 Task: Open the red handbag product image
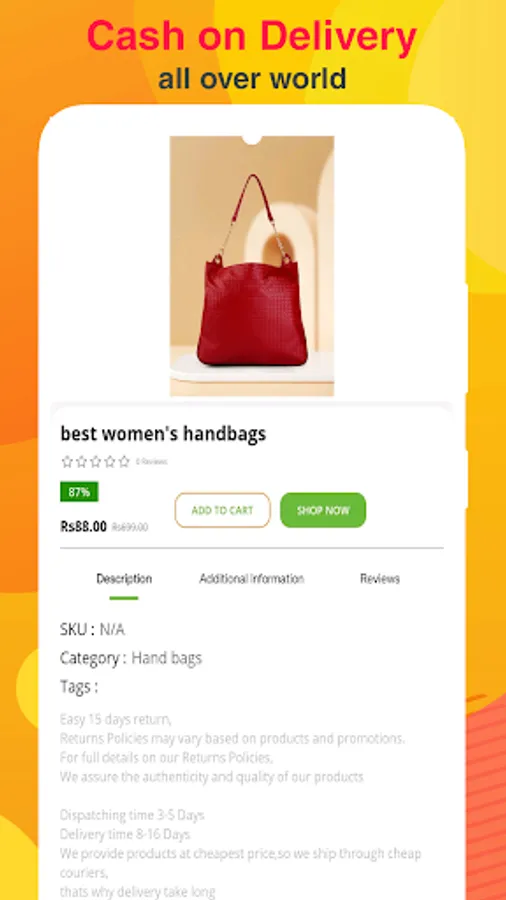(x=252, y=266)
